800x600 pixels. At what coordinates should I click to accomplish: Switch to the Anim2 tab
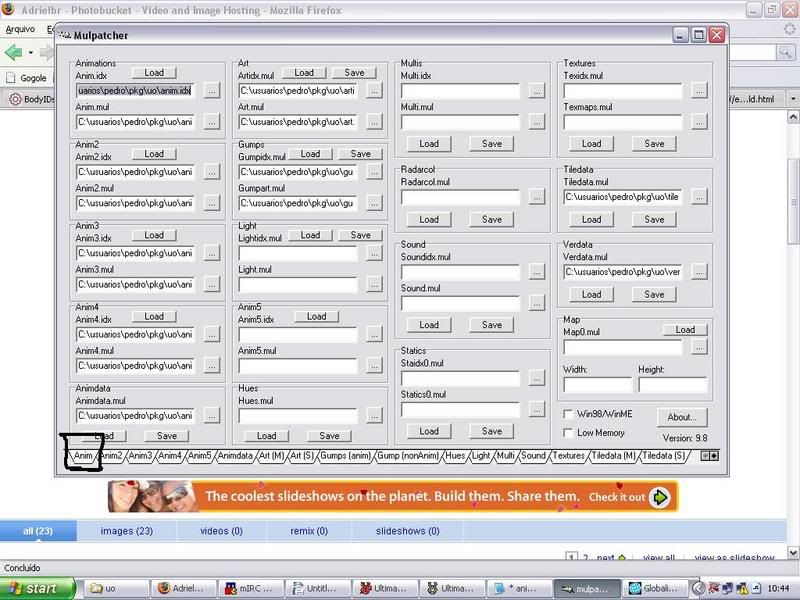[x=111, y=456]
